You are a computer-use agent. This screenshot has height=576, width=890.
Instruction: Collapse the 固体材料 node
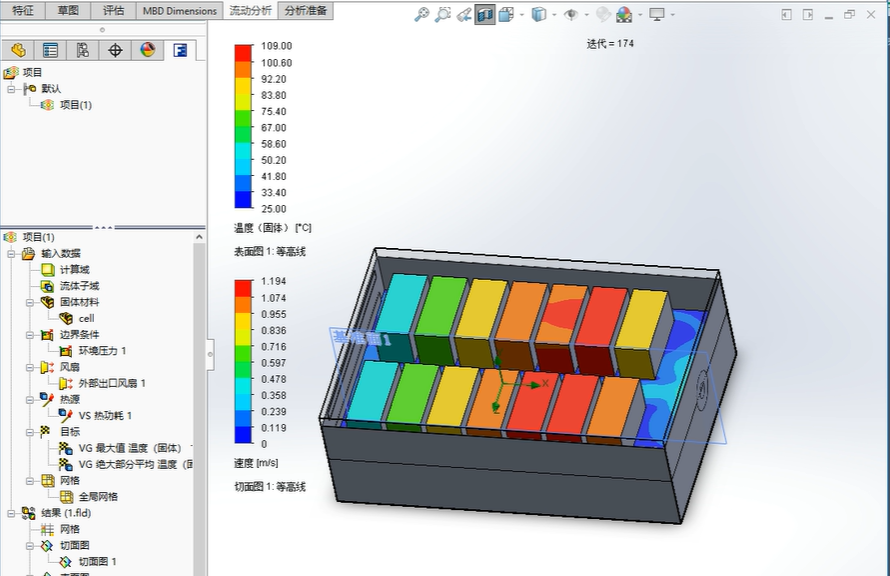click(30, 302)
